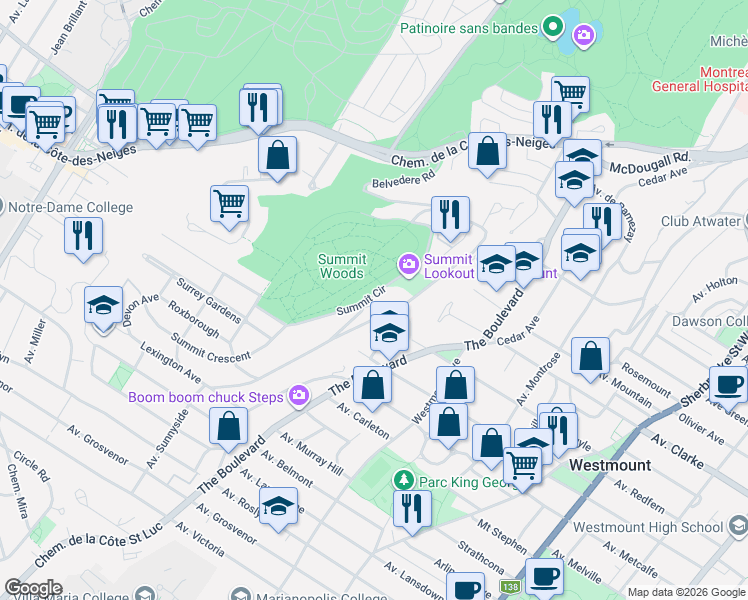Select the Summit Lookout camera marker
Image resolution: width=748 pixels, height=600 pixels.
[x=408, y=265]
